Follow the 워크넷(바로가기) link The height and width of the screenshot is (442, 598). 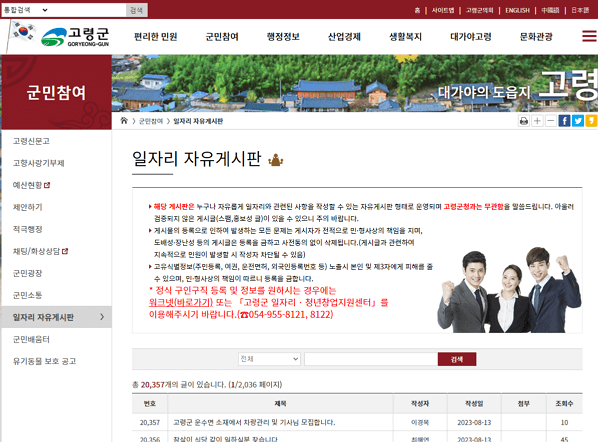coord(181,302)
